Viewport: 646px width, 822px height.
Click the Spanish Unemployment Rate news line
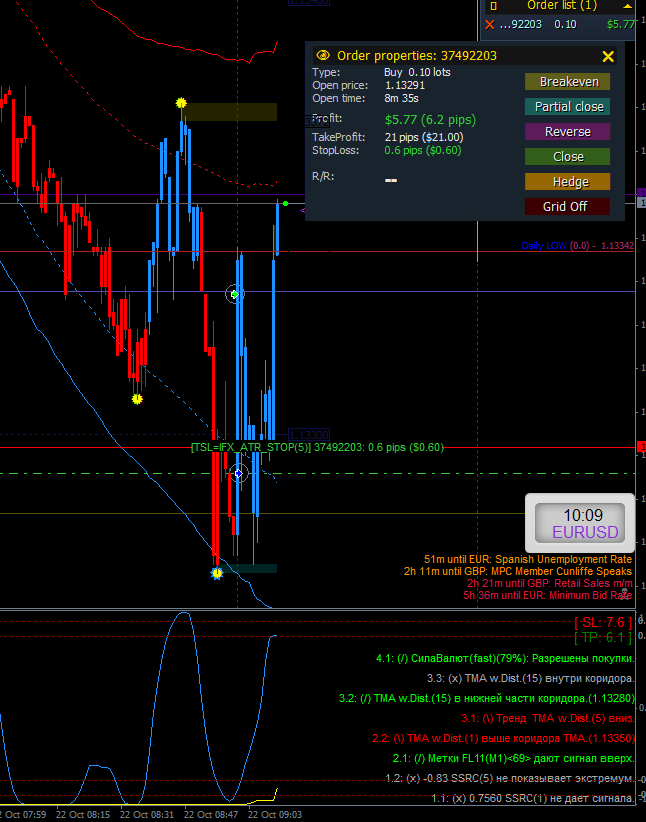(528, 559)
